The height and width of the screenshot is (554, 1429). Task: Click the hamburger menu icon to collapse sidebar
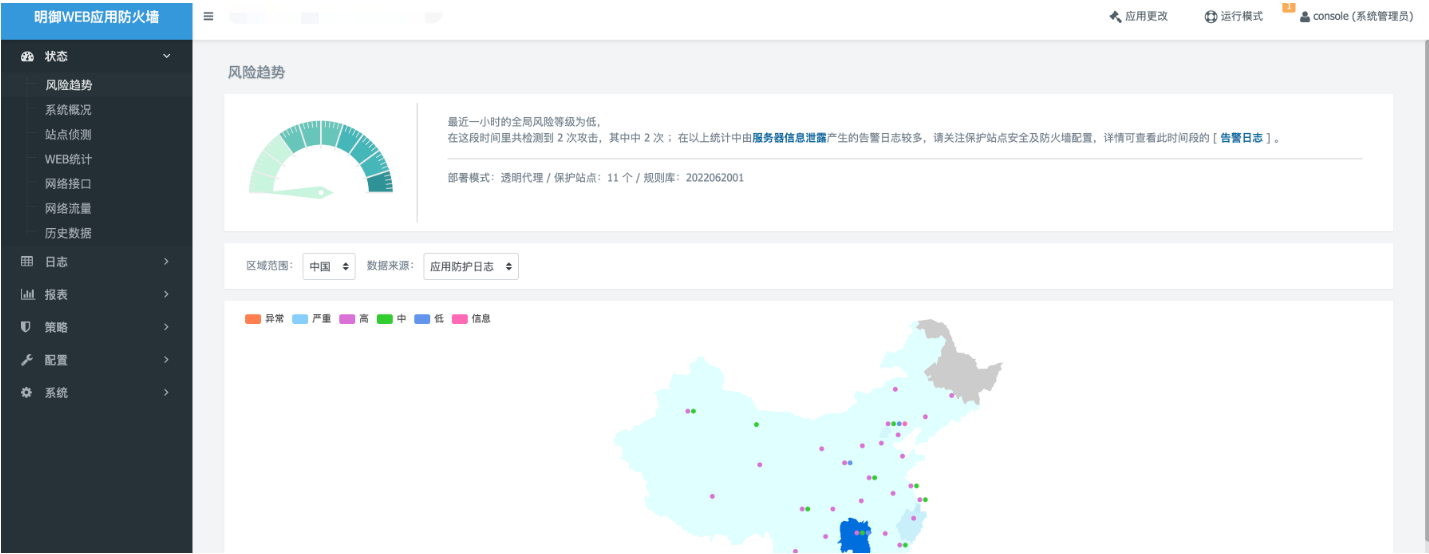click(208, 16)
